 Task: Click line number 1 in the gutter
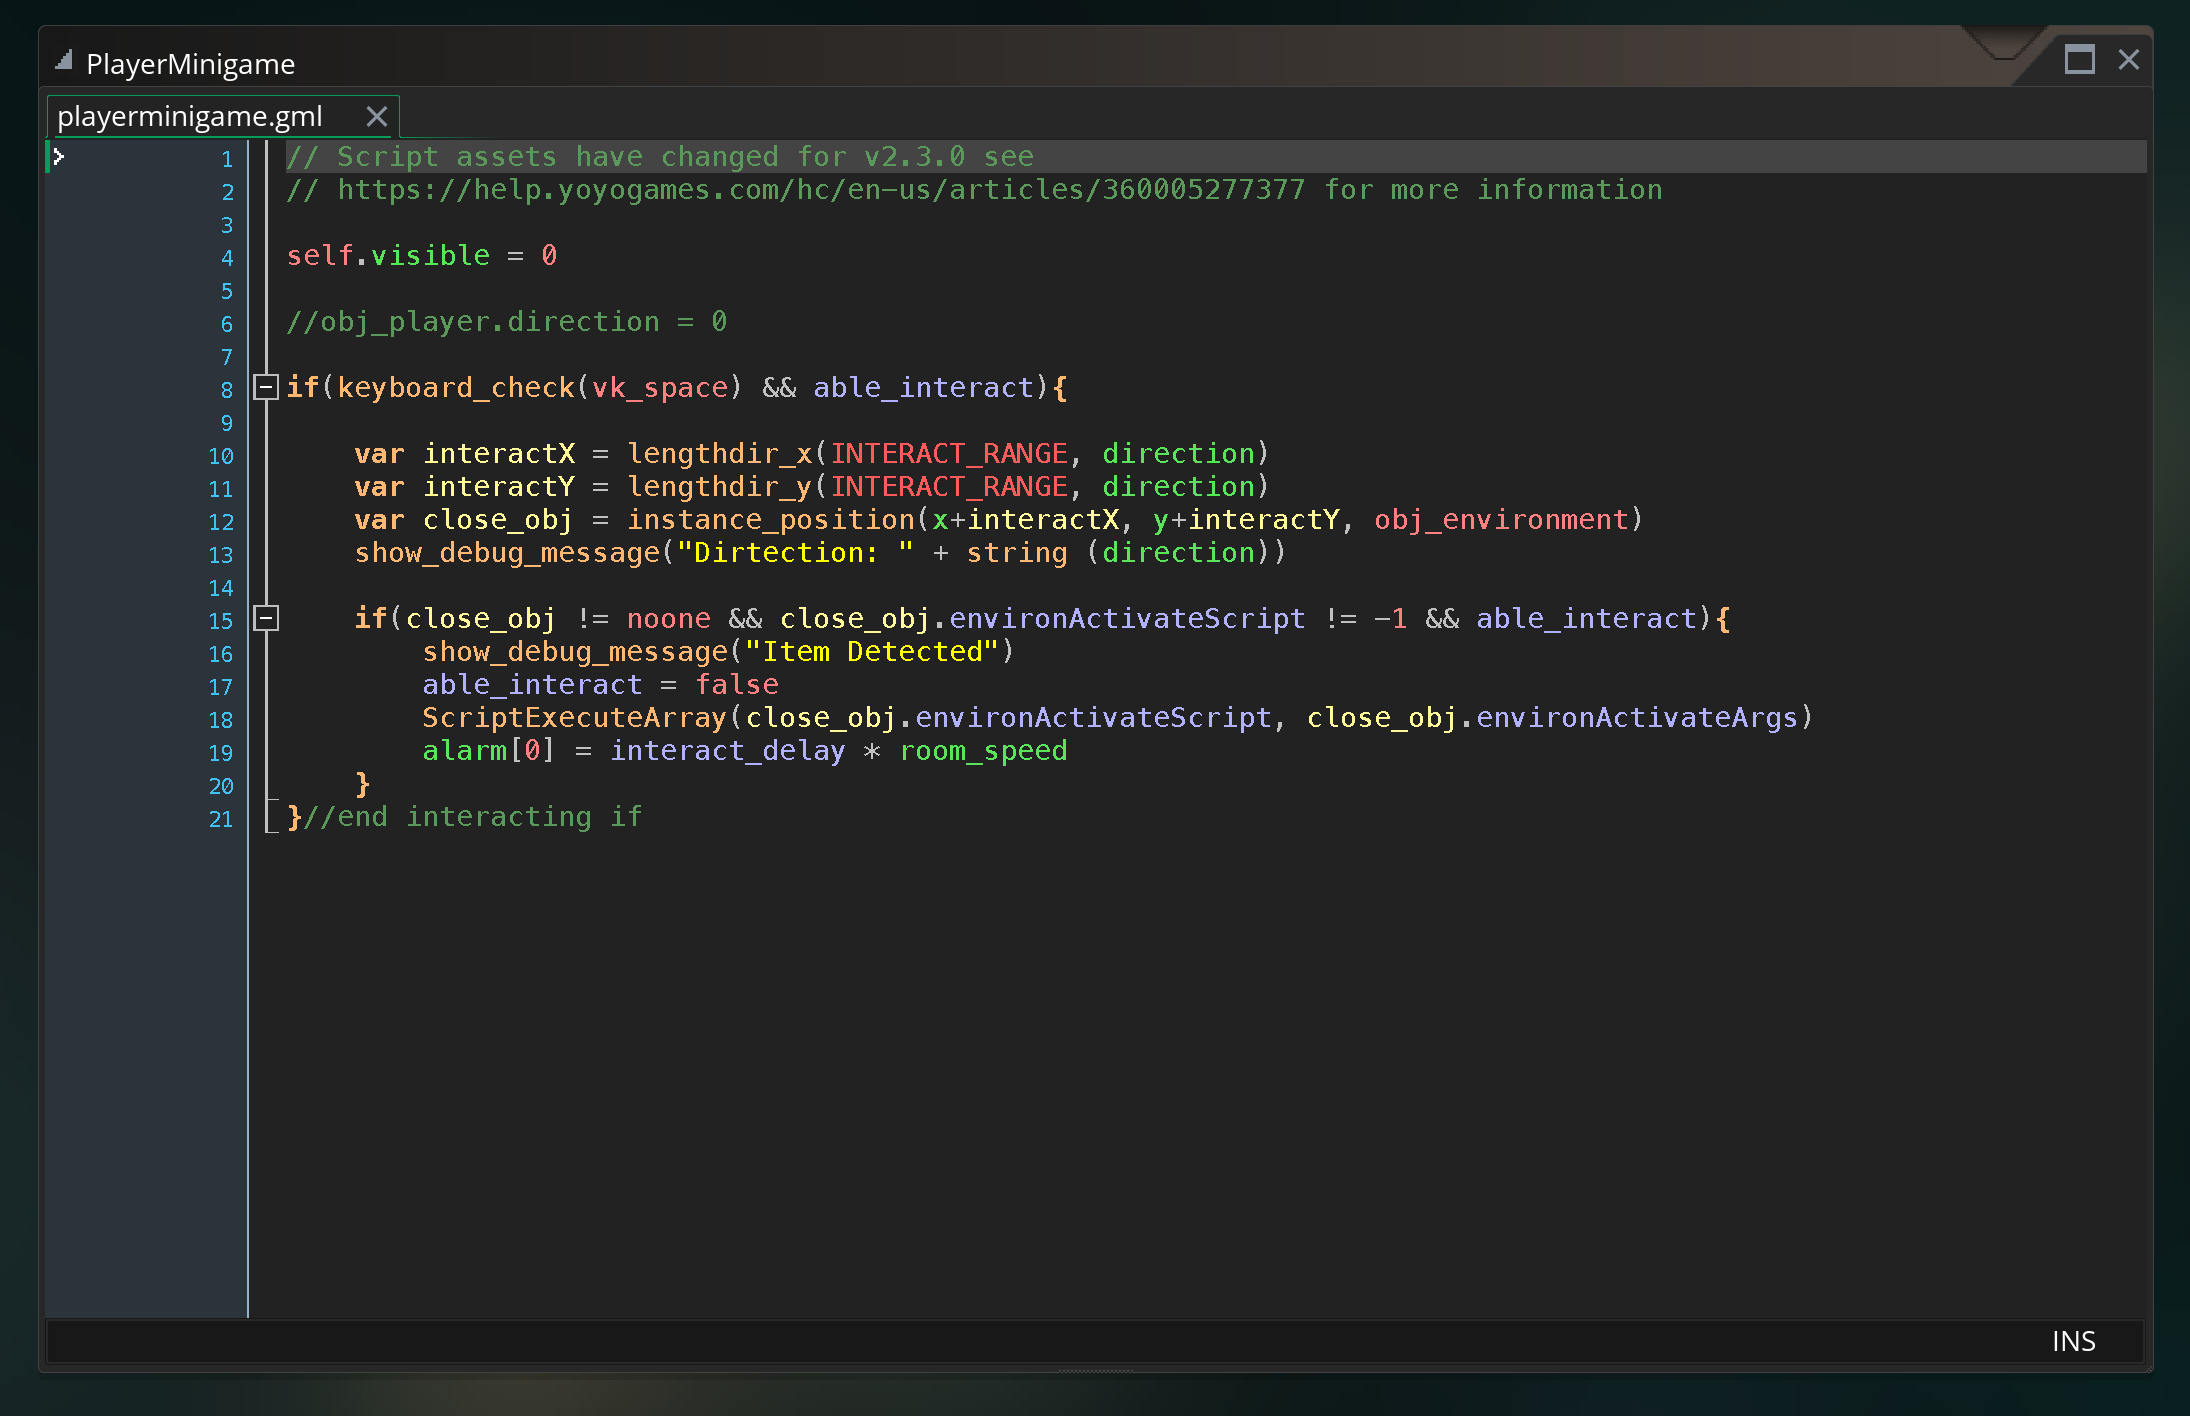pyautogui.click(x=227, y=158)
